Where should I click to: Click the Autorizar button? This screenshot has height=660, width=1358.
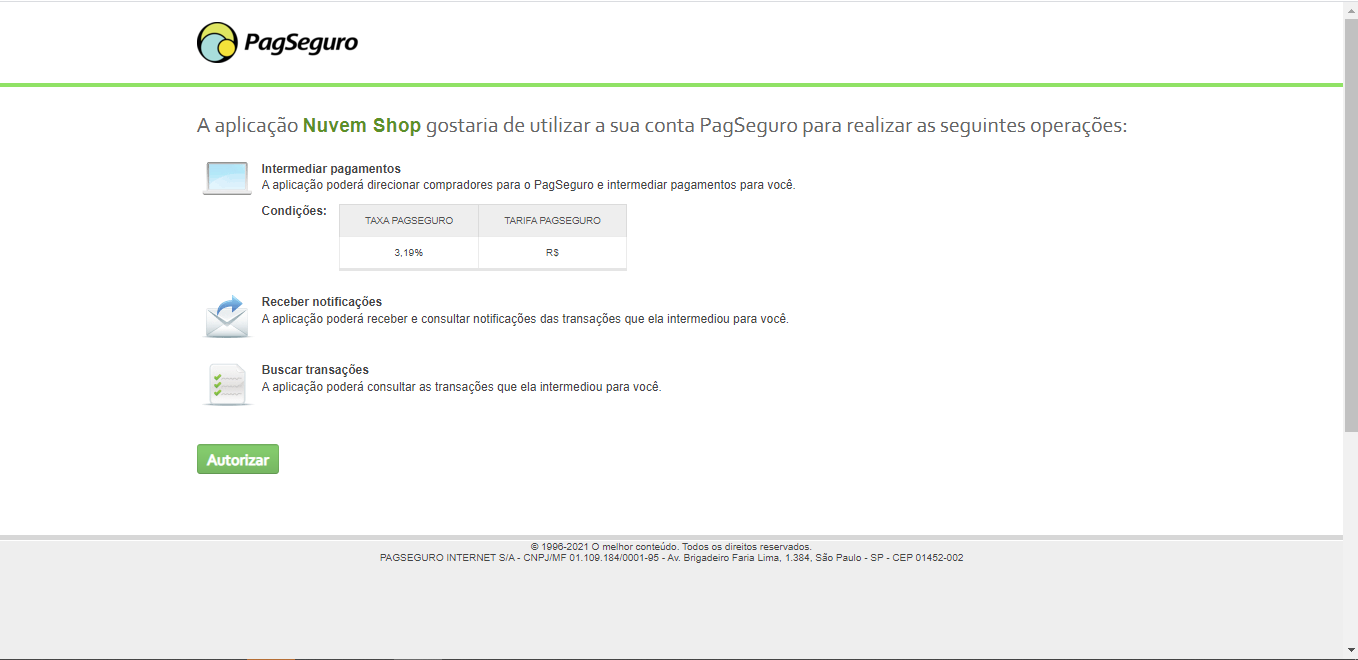point(238,459)
